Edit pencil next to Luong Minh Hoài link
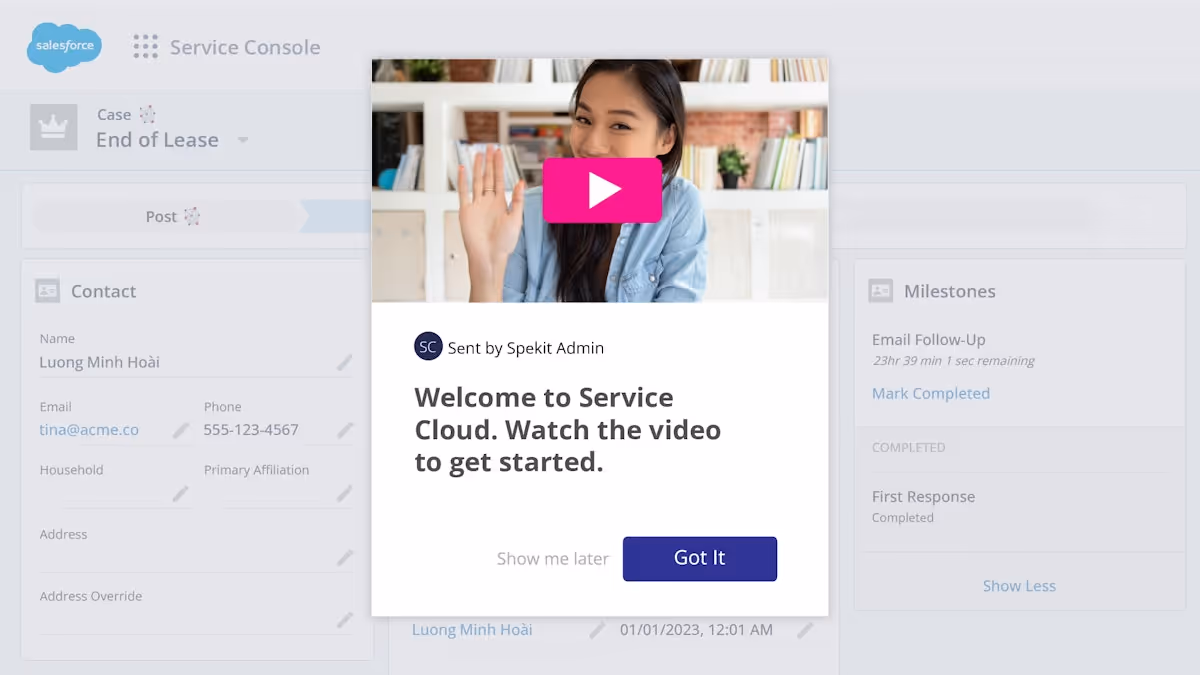 coord(597,630)
